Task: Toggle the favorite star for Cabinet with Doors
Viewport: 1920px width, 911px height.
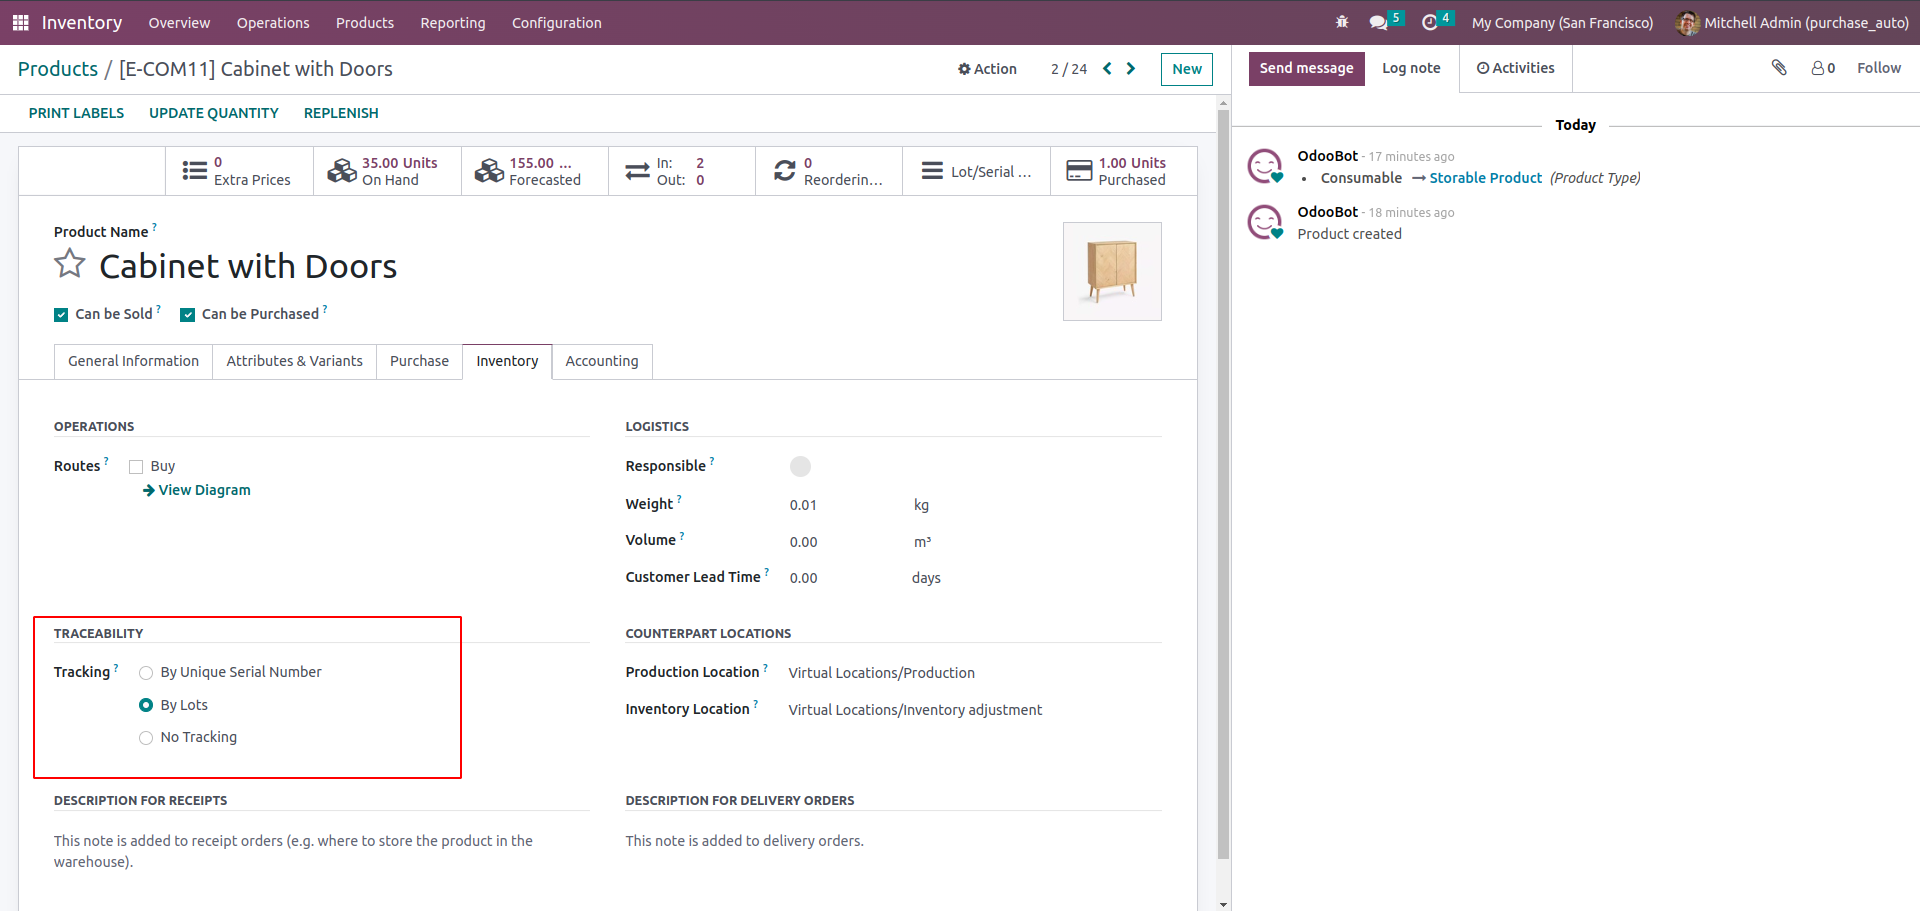Action: 70,265
